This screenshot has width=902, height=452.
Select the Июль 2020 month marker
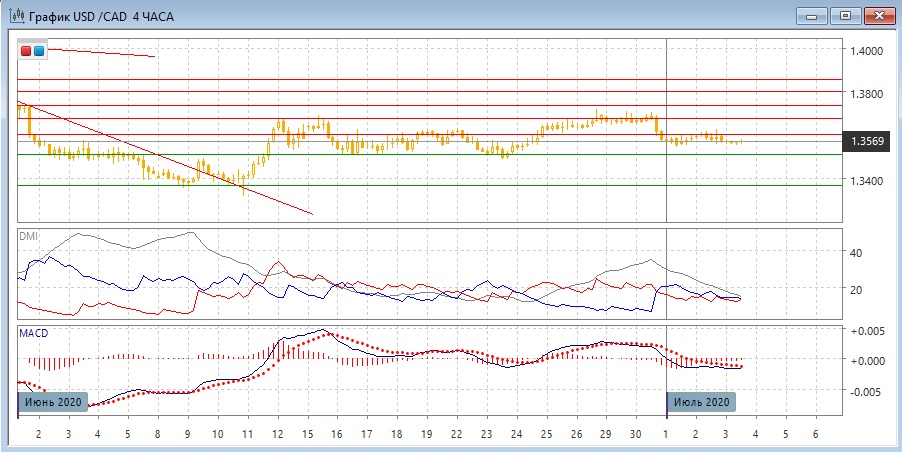point(701,401)
